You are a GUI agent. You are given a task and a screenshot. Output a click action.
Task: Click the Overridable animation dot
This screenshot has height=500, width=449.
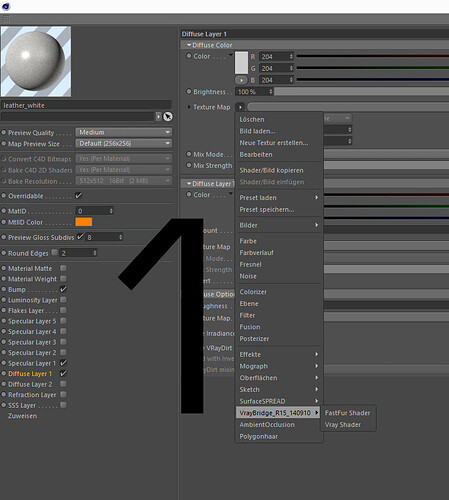pyautogui.click(x=4, y=196)
